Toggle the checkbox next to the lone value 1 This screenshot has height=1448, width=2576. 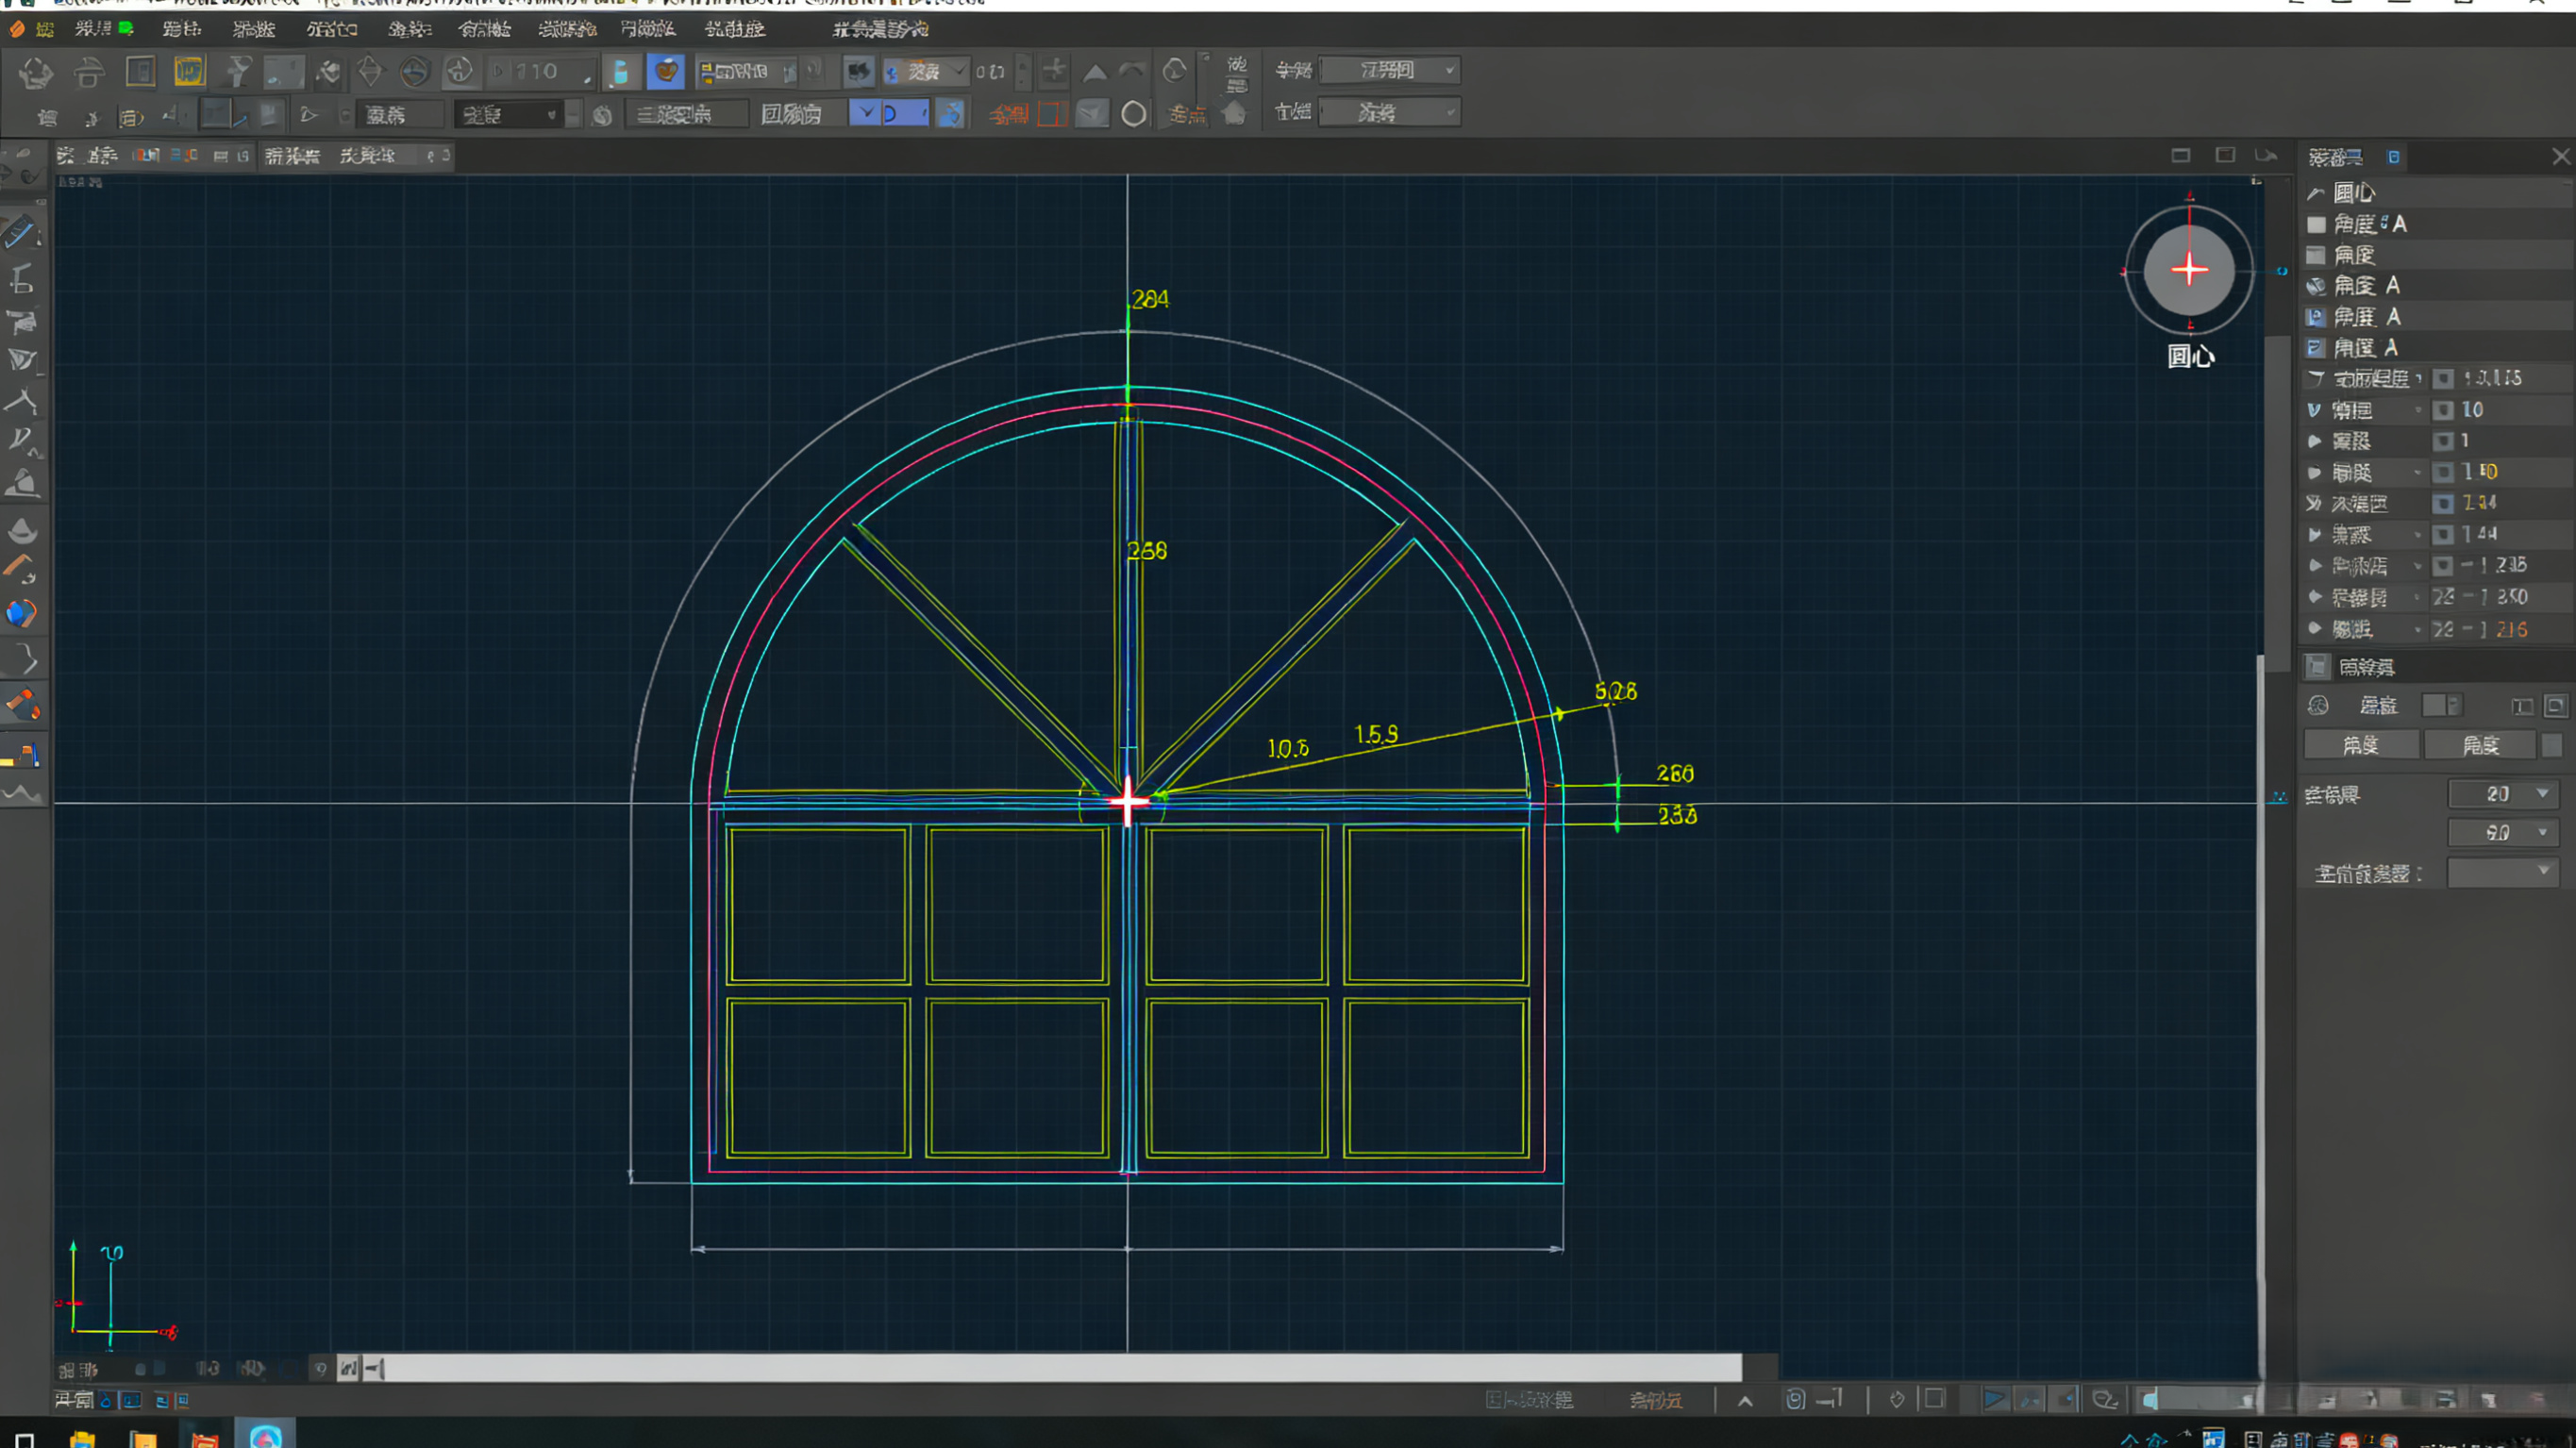[2443, 441]
